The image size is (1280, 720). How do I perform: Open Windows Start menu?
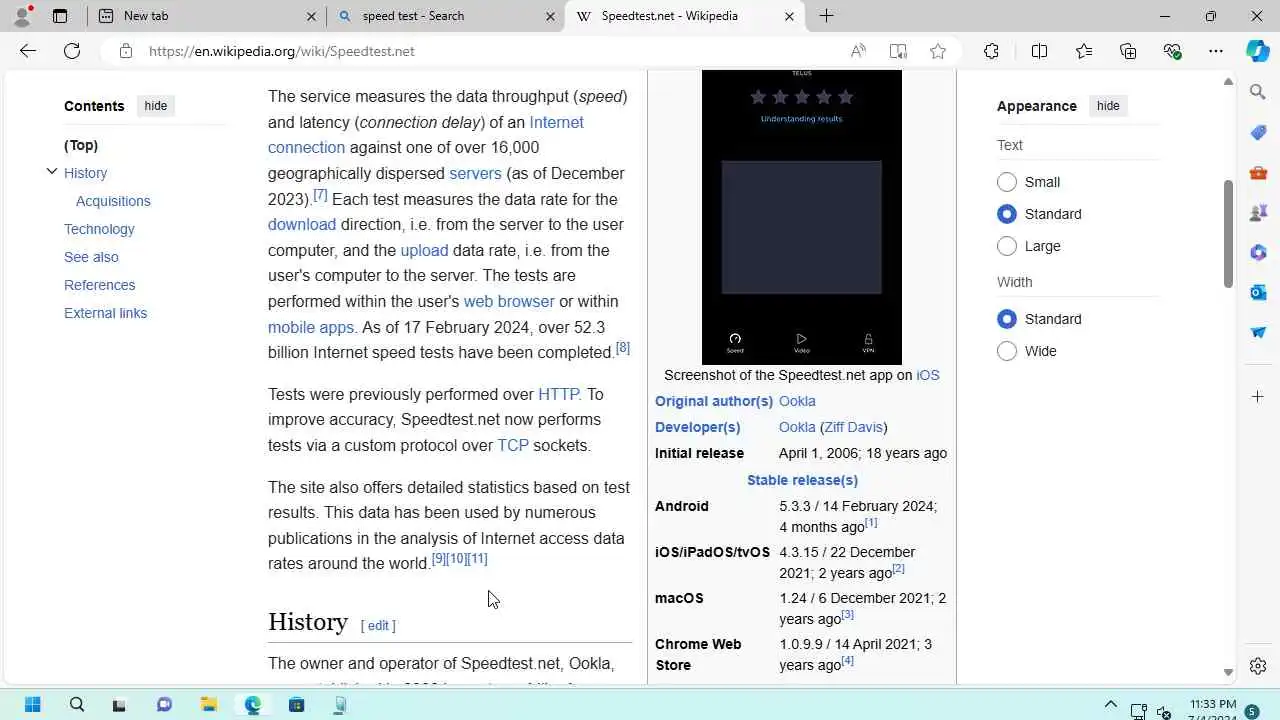pos(32,705)
